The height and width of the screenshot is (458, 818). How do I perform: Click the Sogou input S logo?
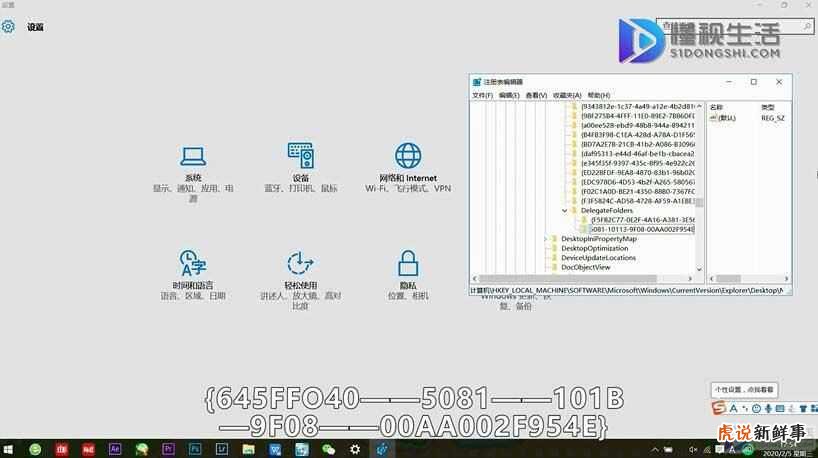coord(718,408)
